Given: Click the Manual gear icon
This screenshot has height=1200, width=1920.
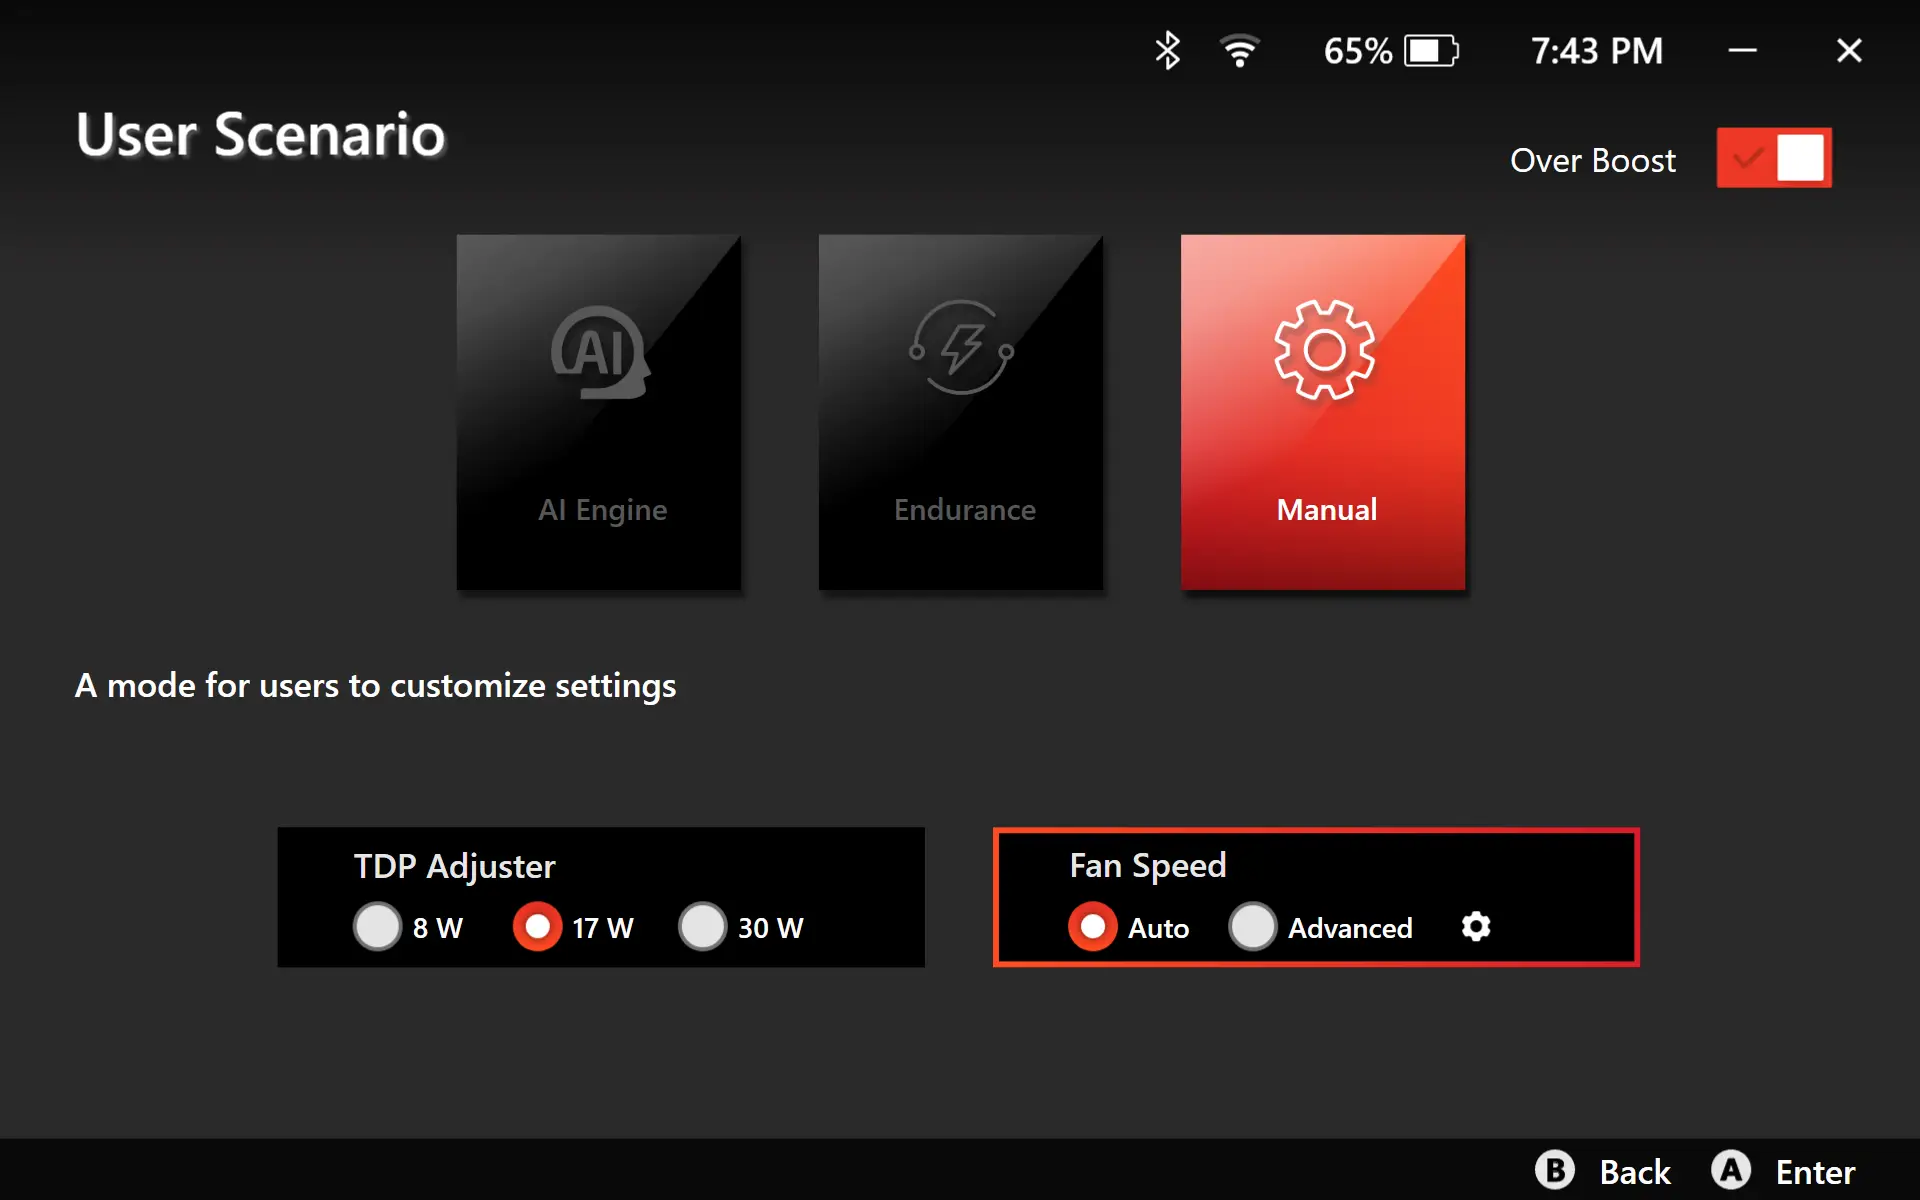Looking at the screenshot, I should (1324, 350).
